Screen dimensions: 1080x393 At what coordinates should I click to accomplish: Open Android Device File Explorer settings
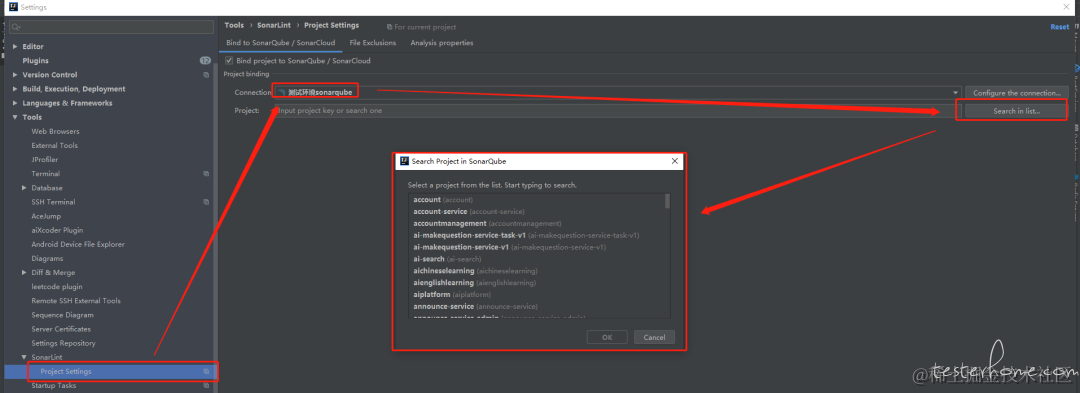[x=78, y=244]
